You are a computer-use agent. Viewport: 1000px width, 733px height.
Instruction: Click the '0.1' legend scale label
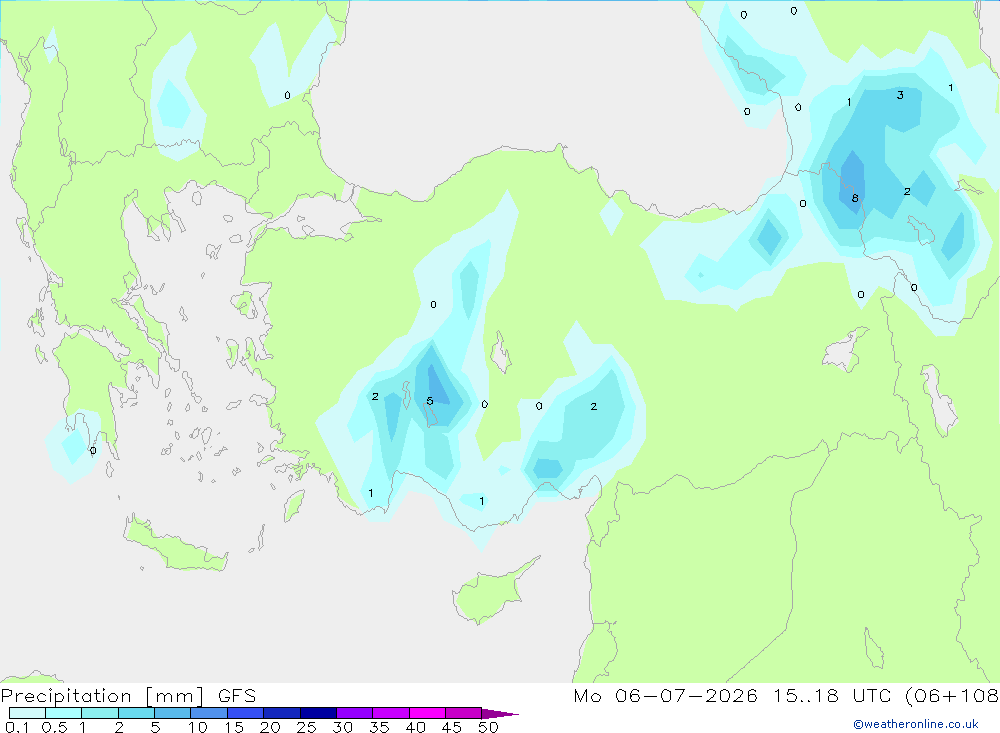point(17,727)
